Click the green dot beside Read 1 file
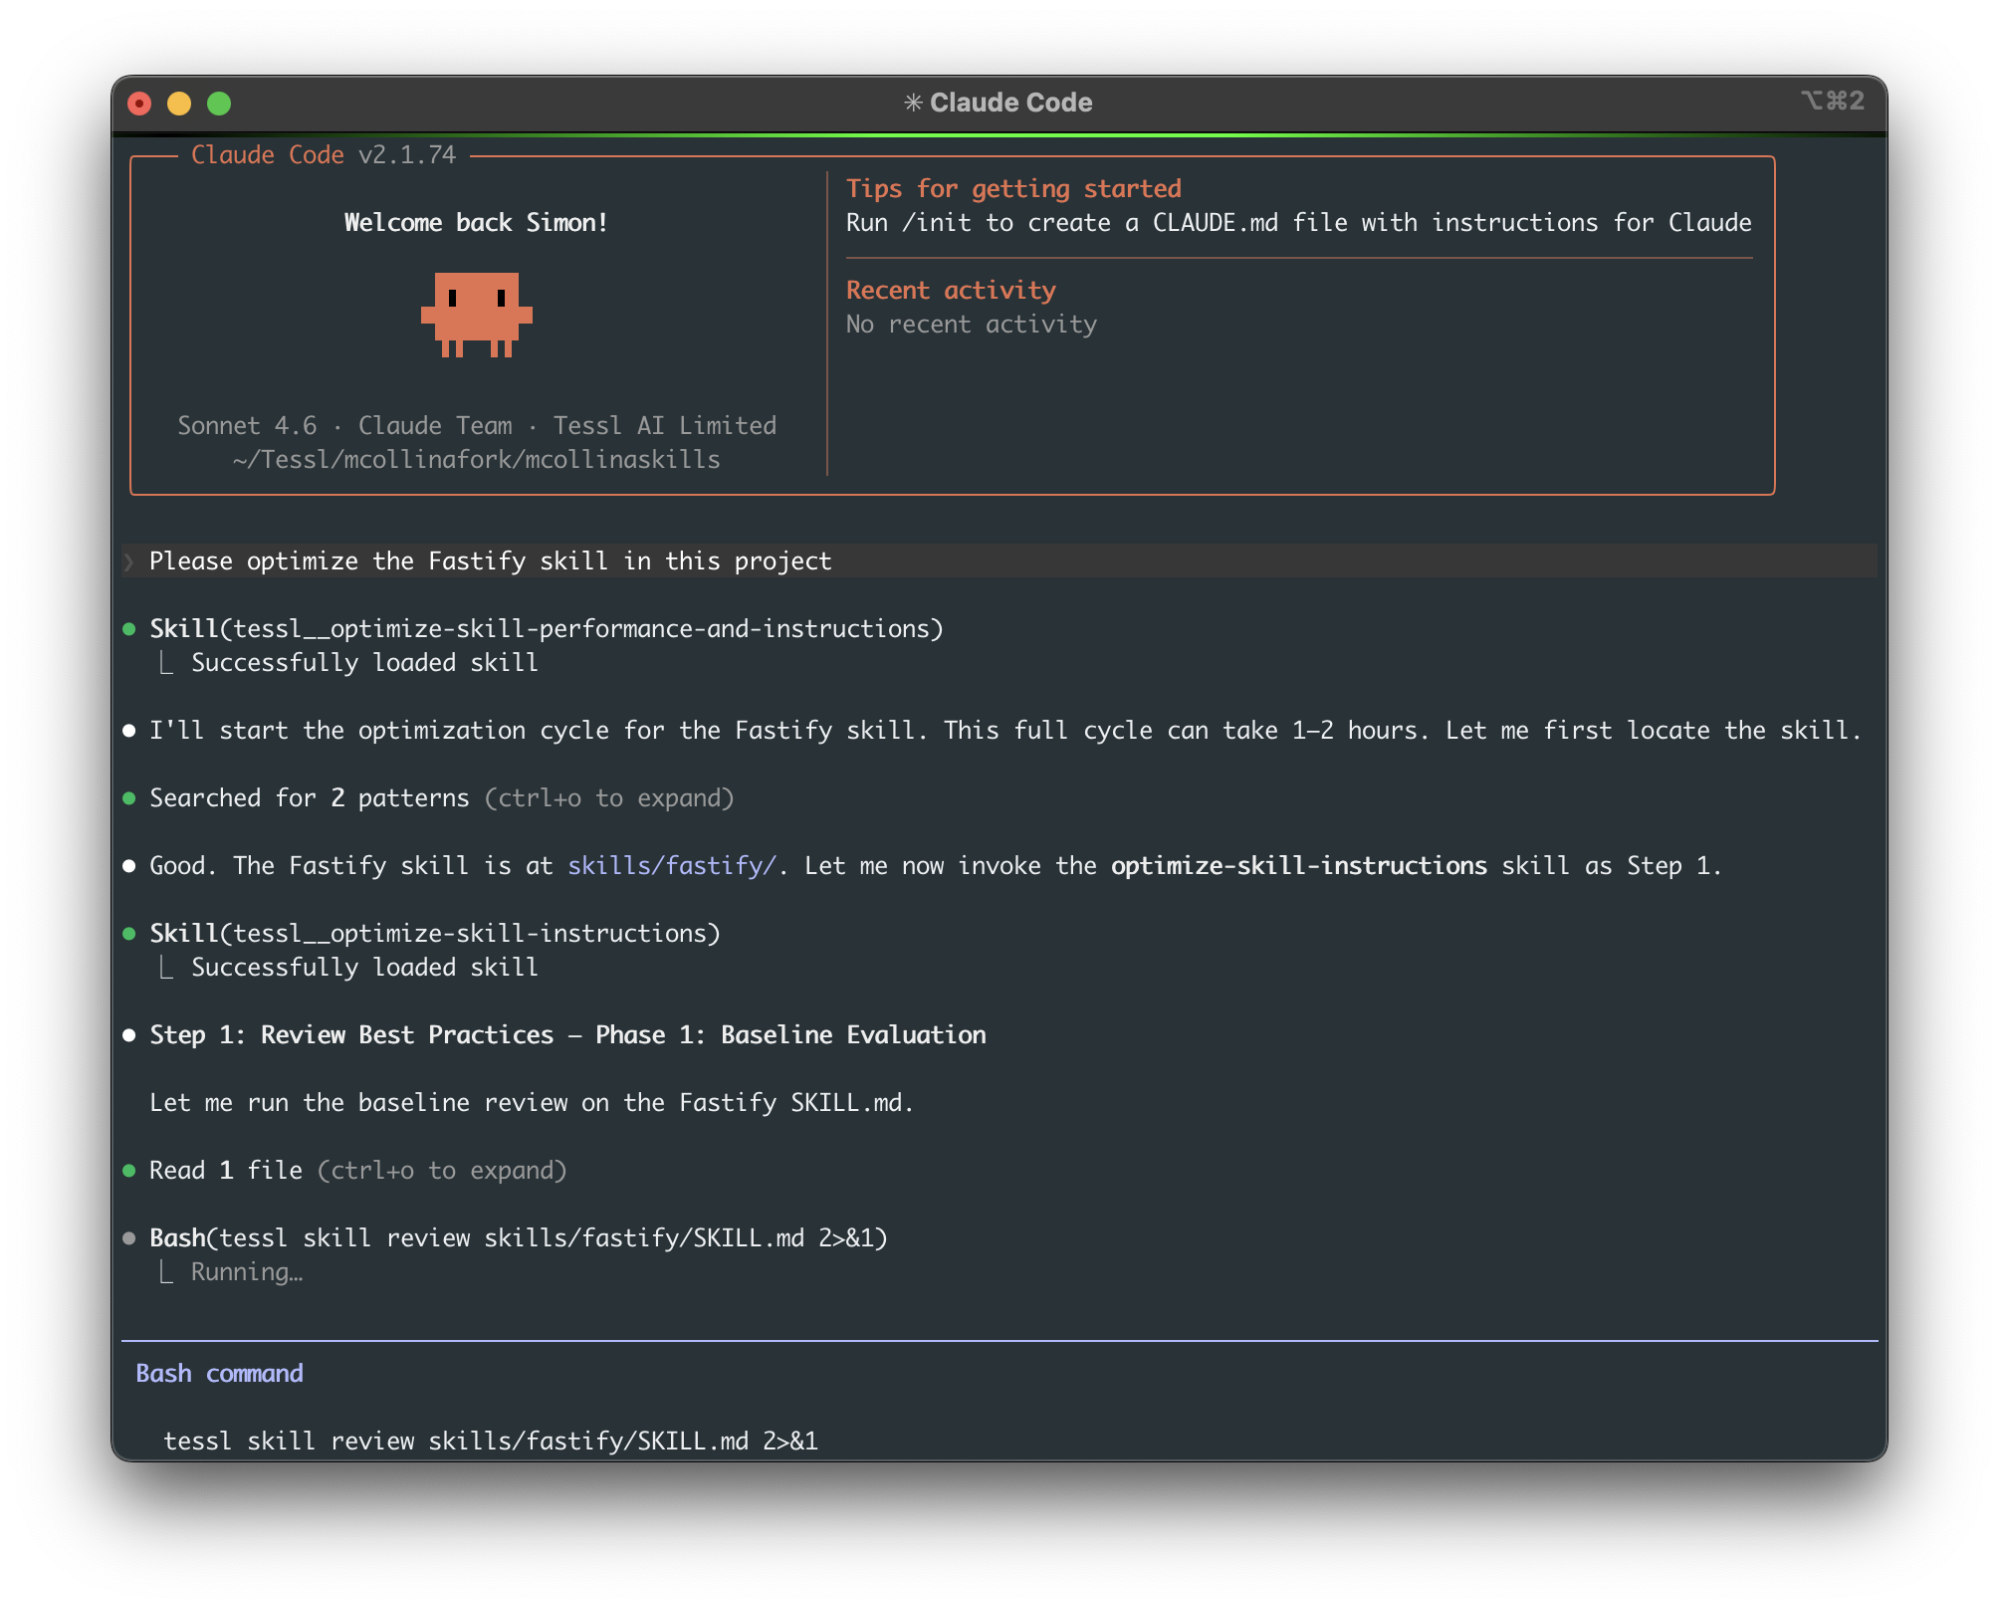Viewport: 1999px width, 1609px height. (129, 1170)
